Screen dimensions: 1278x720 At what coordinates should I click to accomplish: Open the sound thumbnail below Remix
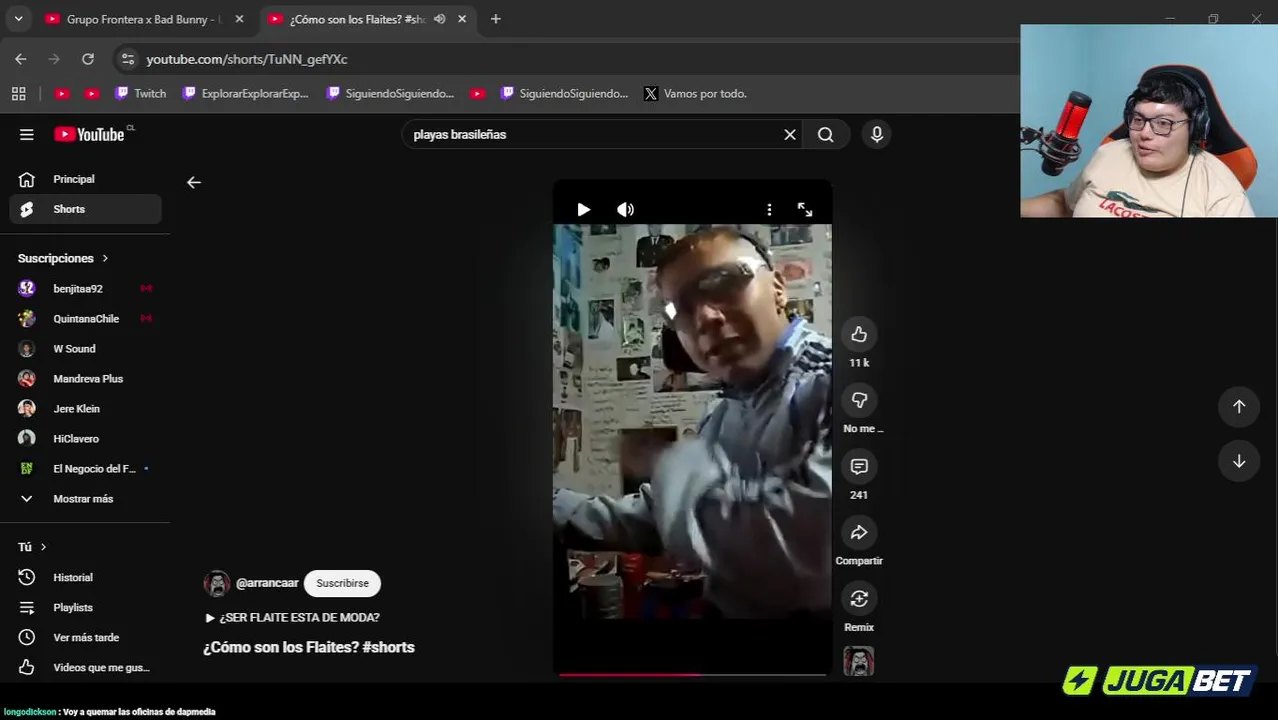859,661
